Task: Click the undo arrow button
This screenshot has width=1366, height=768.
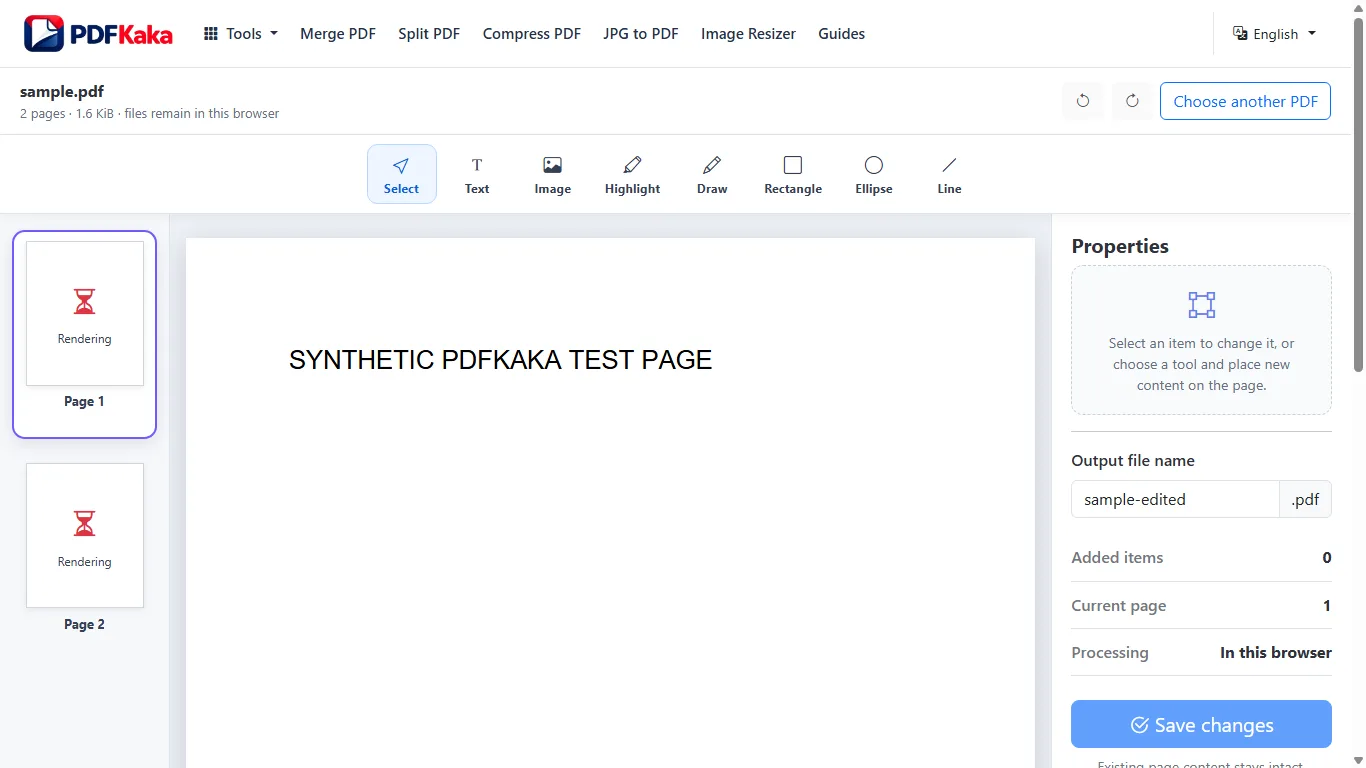Action: (1083, 101)
